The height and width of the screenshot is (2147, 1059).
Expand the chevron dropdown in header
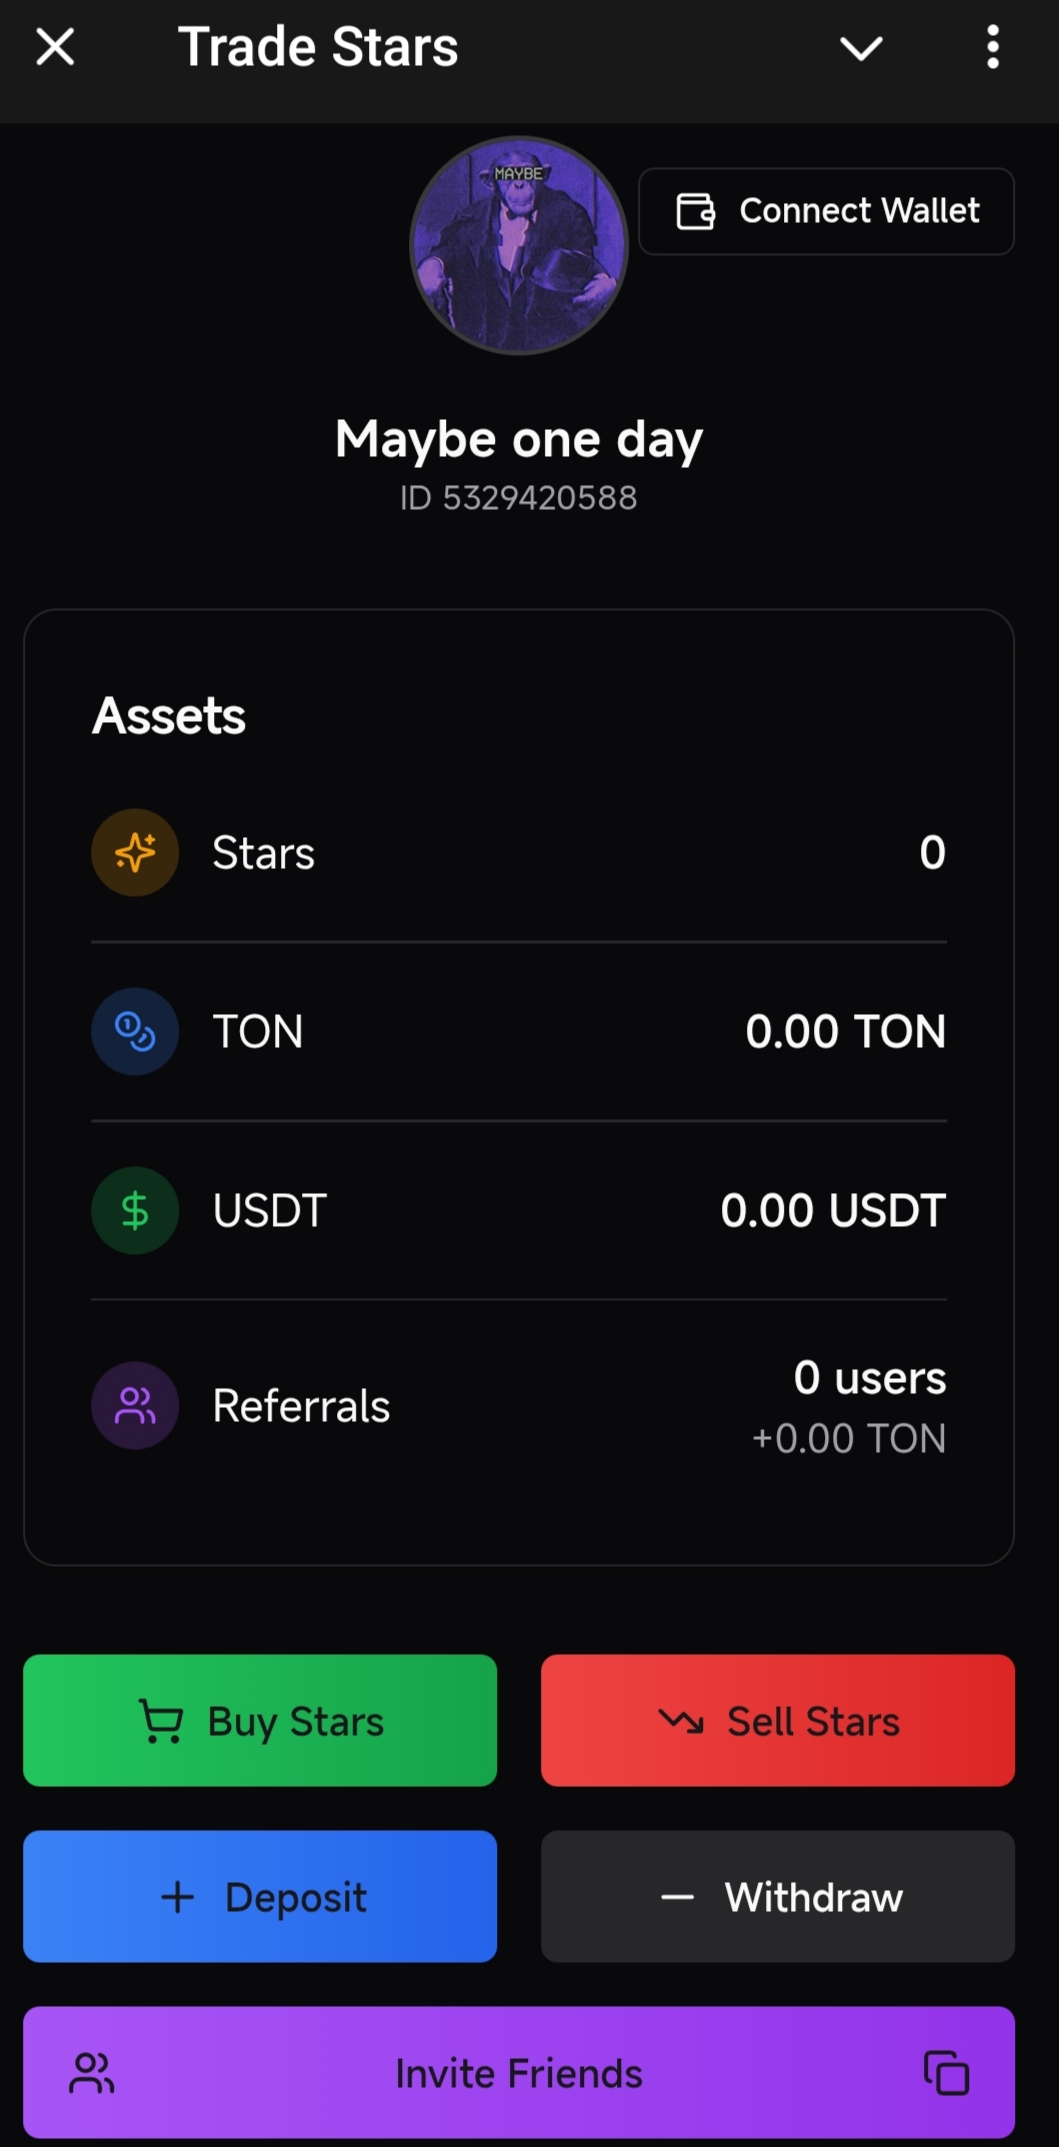pyautogui.click(x=861, y=48)
